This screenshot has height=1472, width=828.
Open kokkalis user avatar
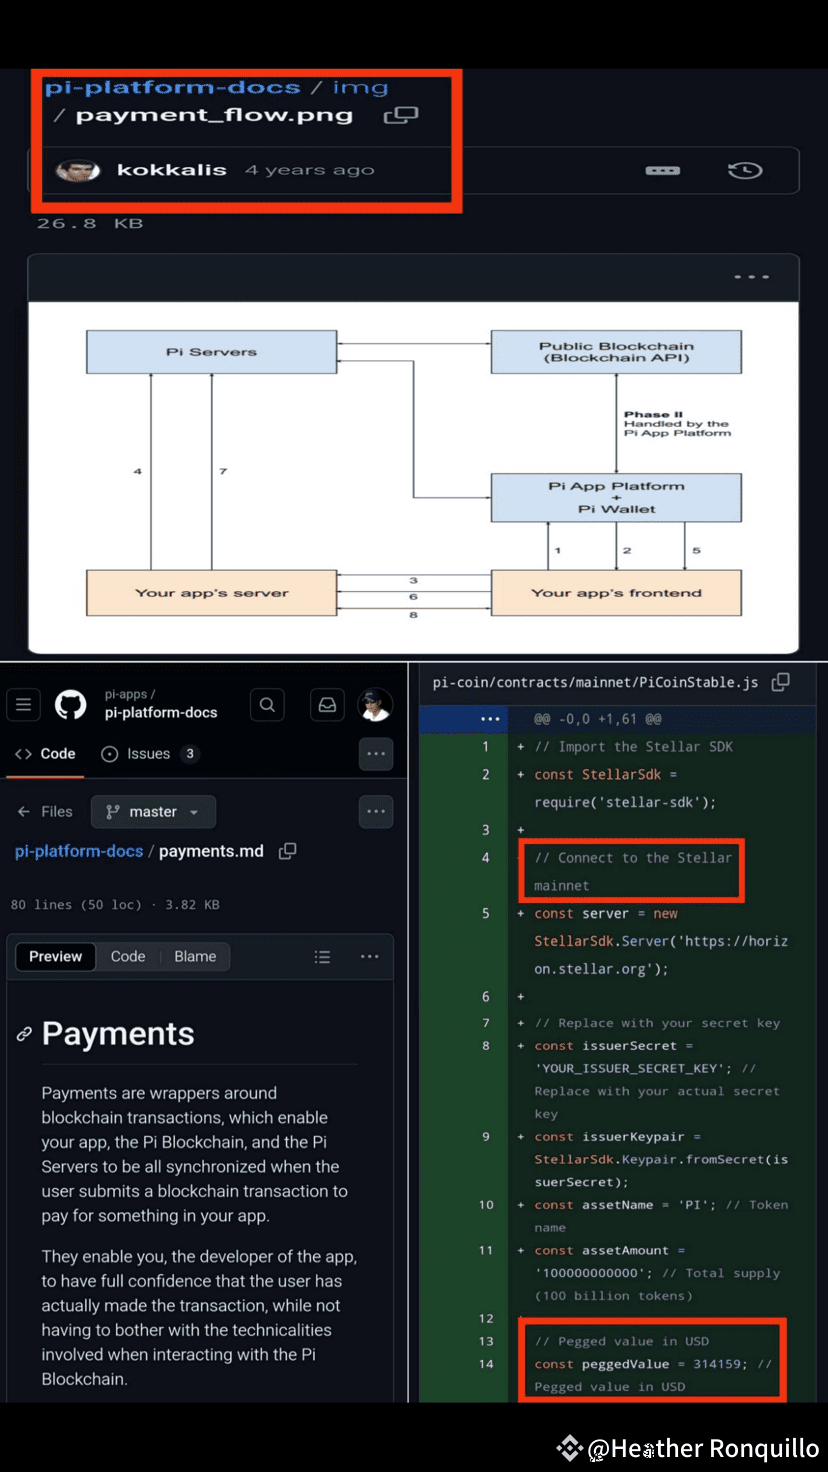point(78,170)
